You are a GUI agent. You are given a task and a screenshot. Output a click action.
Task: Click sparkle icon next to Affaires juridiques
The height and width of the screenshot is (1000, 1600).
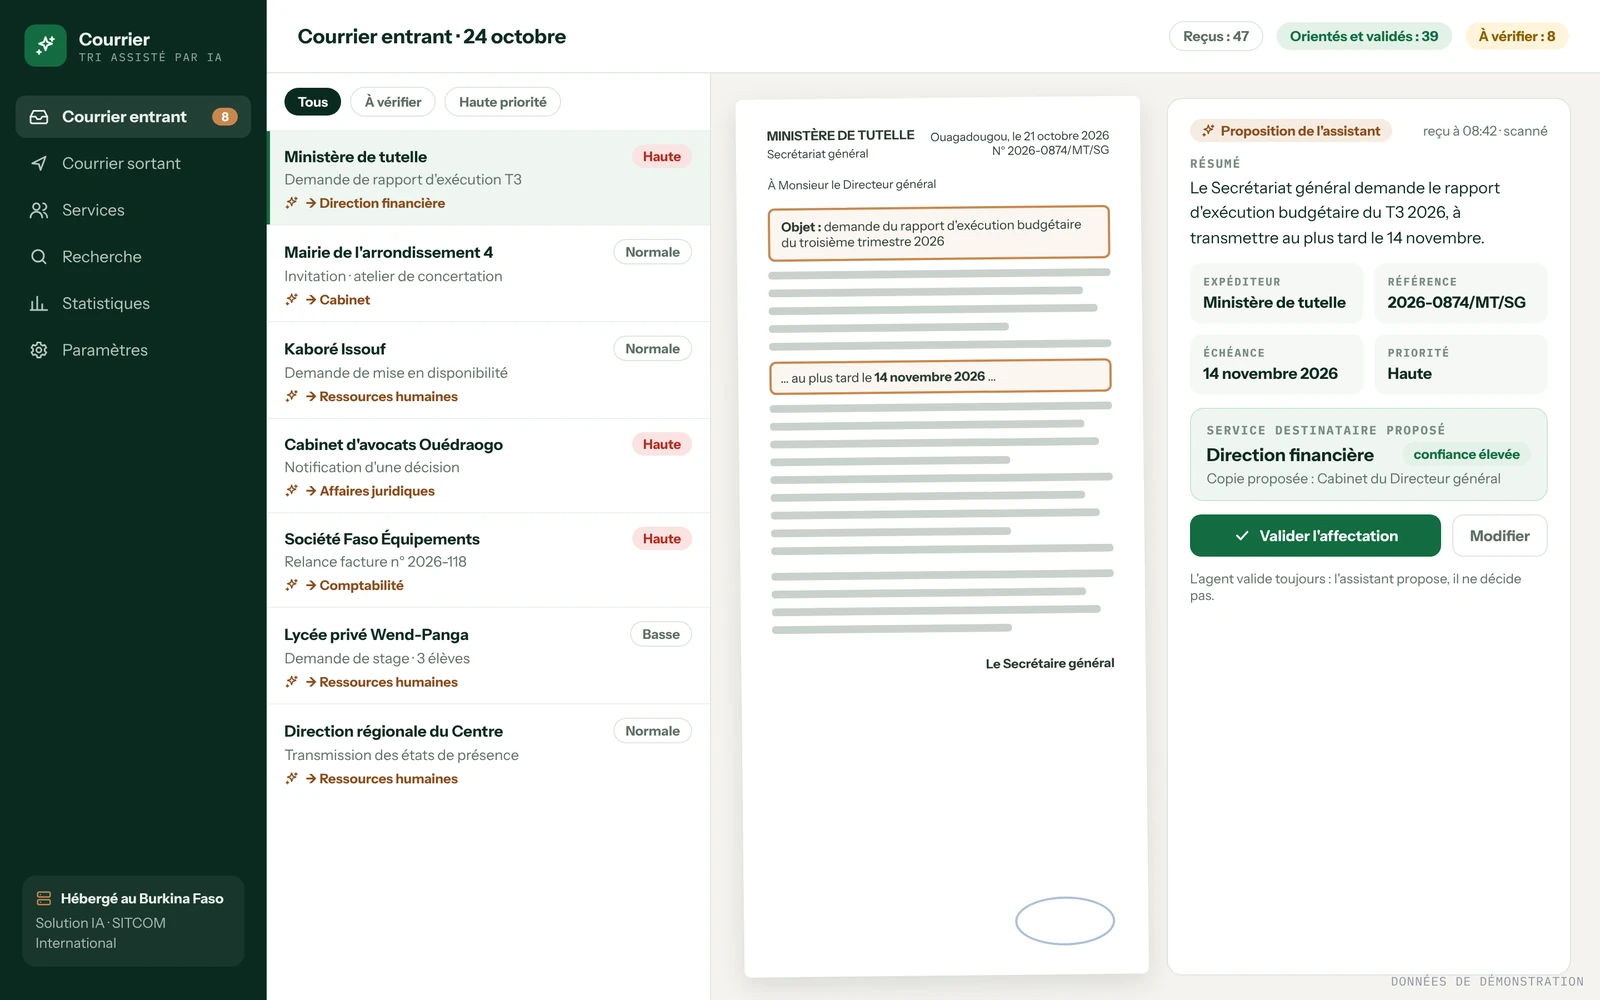292,491
